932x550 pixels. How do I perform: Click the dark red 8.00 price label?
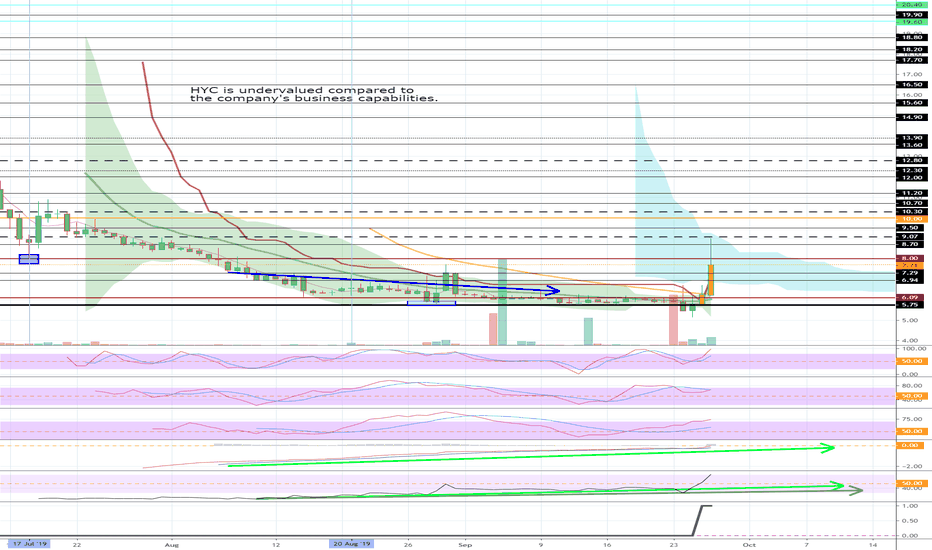(x=912, y=259)
